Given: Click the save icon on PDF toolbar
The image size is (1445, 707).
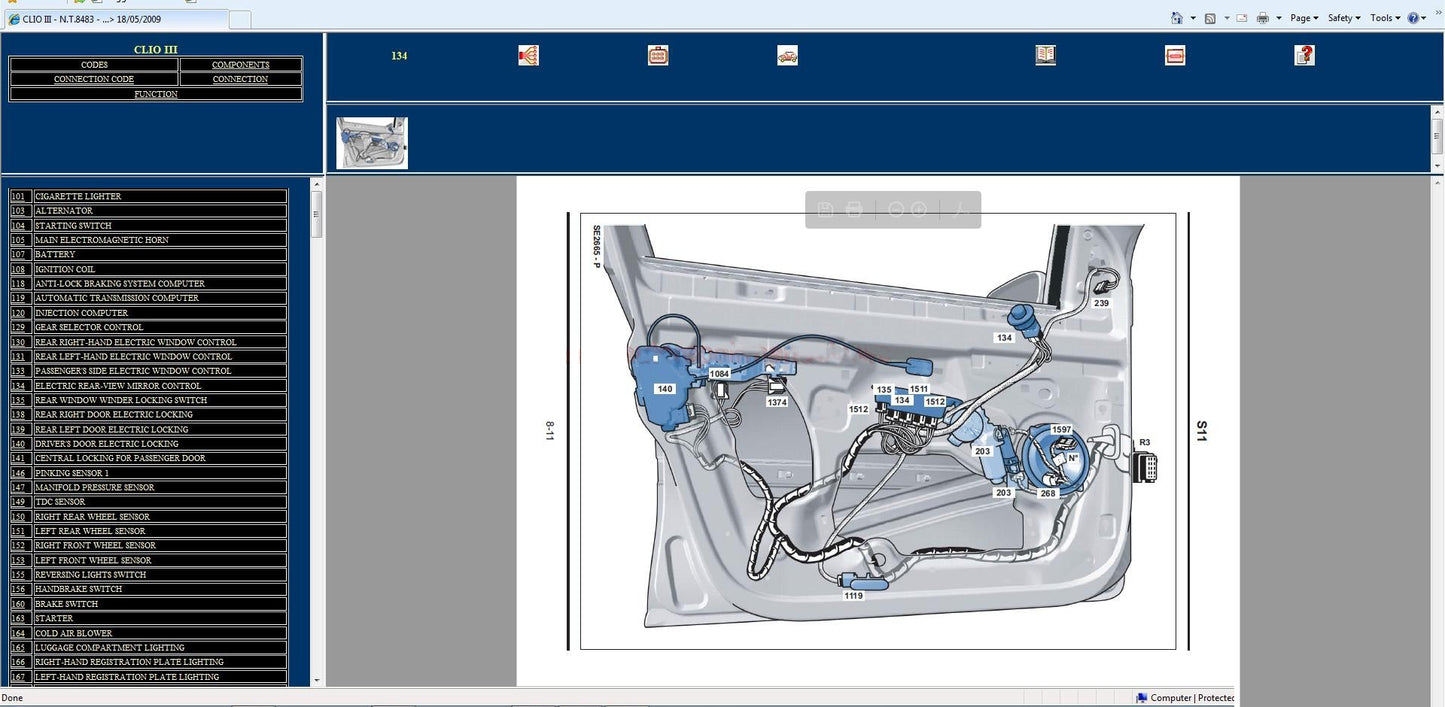Looking at the screenshot, I should click(x=825, y=210).
